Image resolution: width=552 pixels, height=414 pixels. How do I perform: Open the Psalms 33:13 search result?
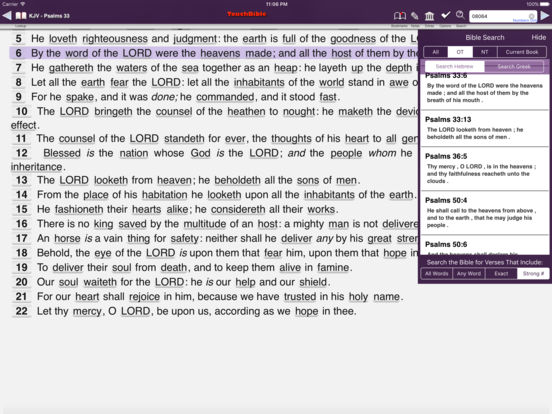click(485, 128)
